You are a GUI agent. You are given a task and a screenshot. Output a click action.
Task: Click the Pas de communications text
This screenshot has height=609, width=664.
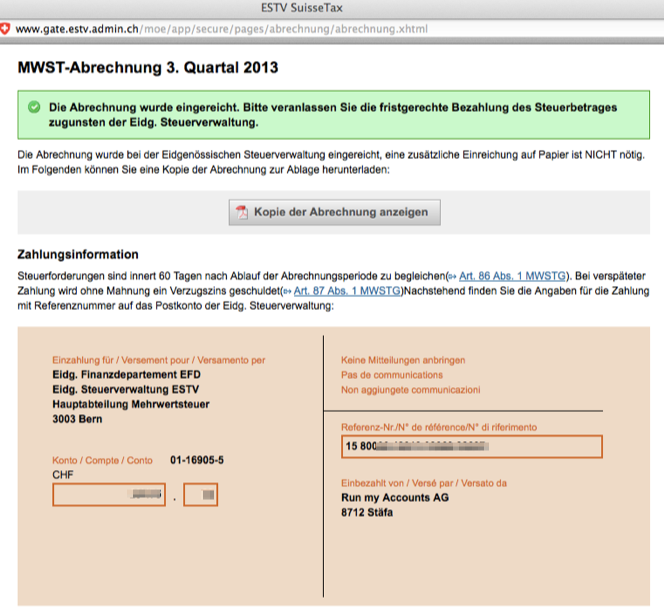[392, 375]
